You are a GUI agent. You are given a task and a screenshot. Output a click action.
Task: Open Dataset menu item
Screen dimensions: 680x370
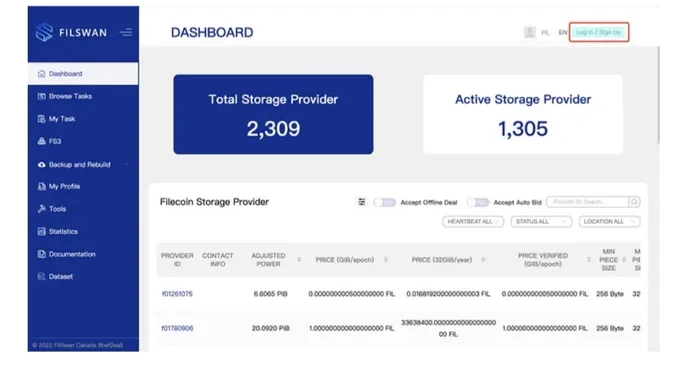pos(83,276)
